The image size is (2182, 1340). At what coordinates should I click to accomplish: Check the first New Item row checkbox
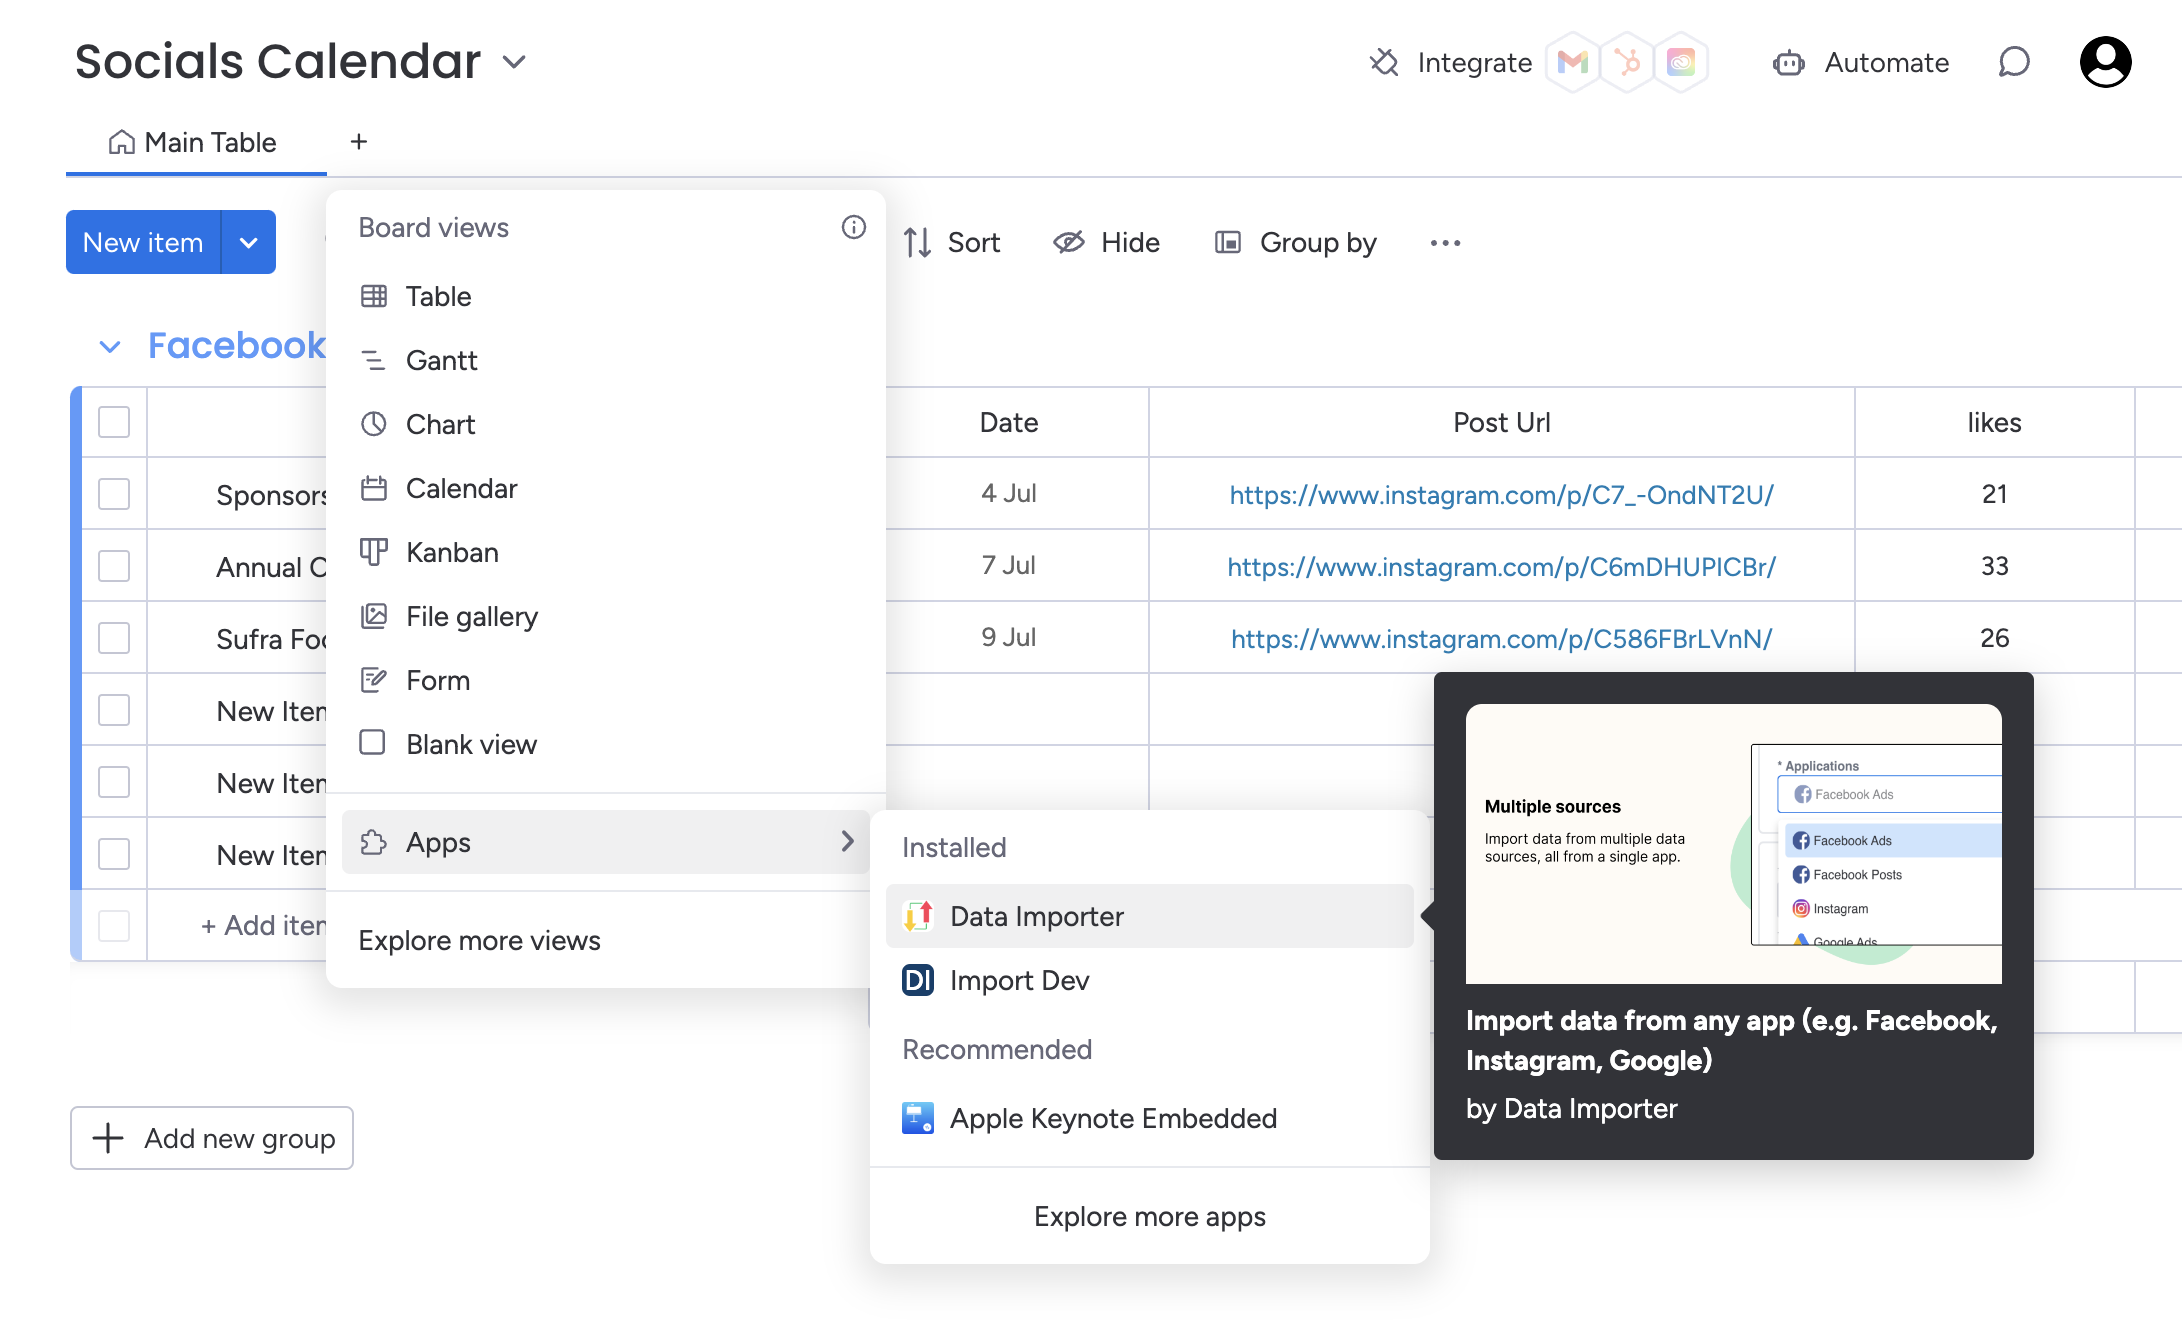point(114,710)
